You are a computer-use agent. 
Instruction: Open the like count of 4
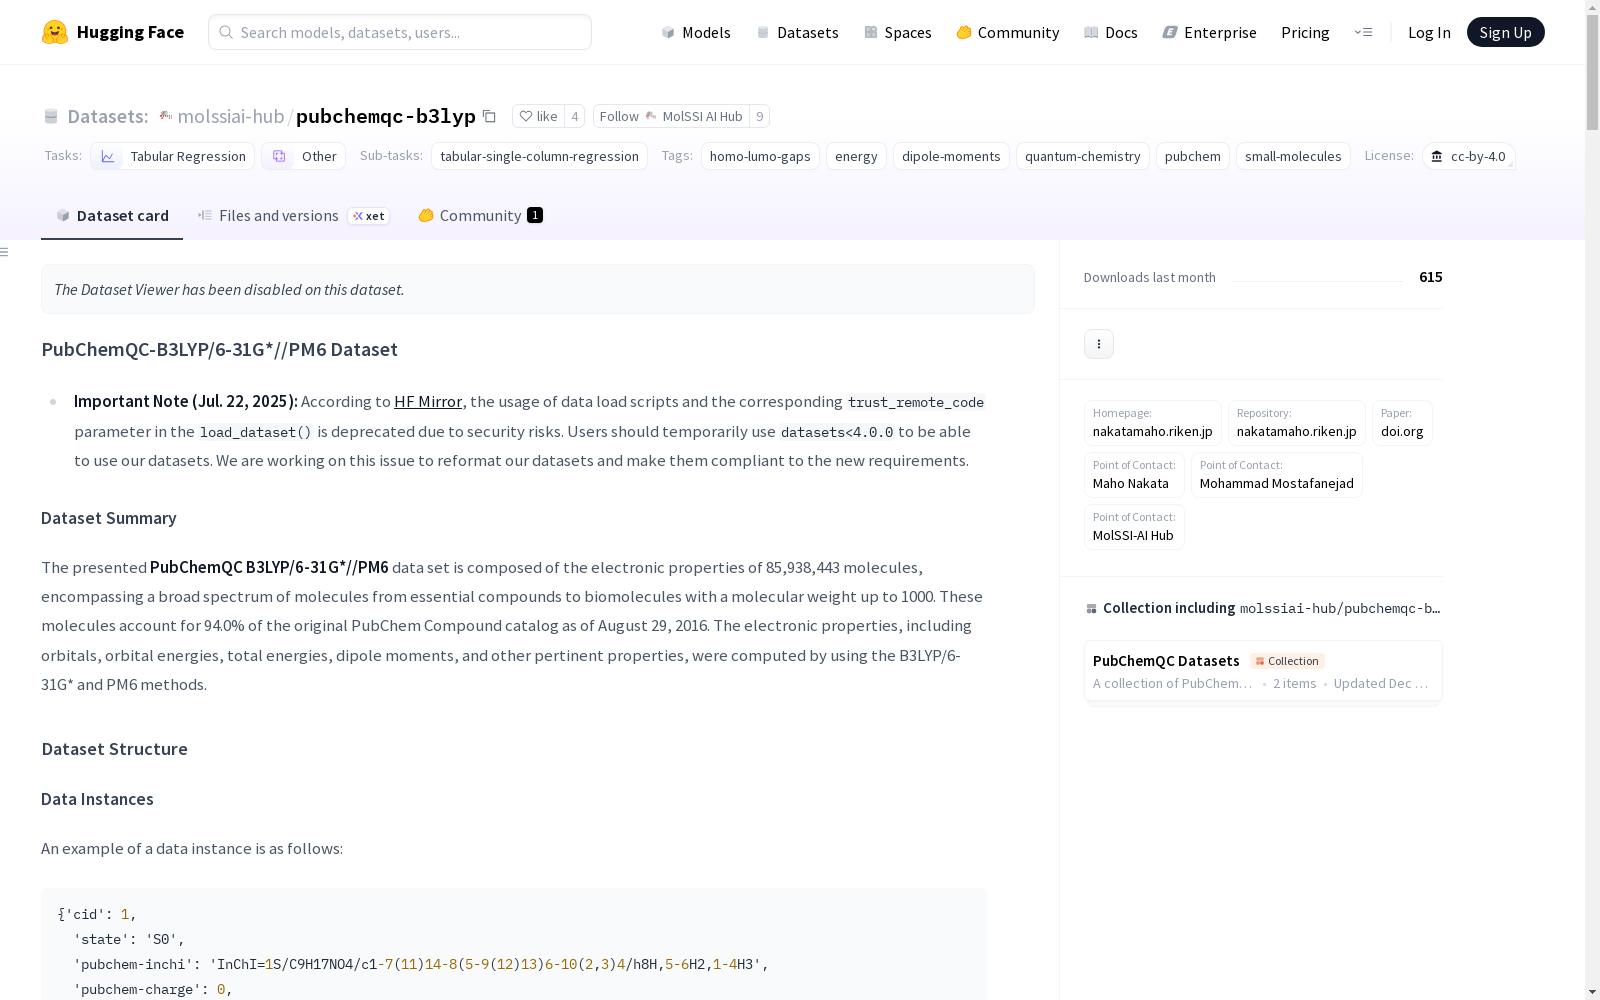[574, 116]
